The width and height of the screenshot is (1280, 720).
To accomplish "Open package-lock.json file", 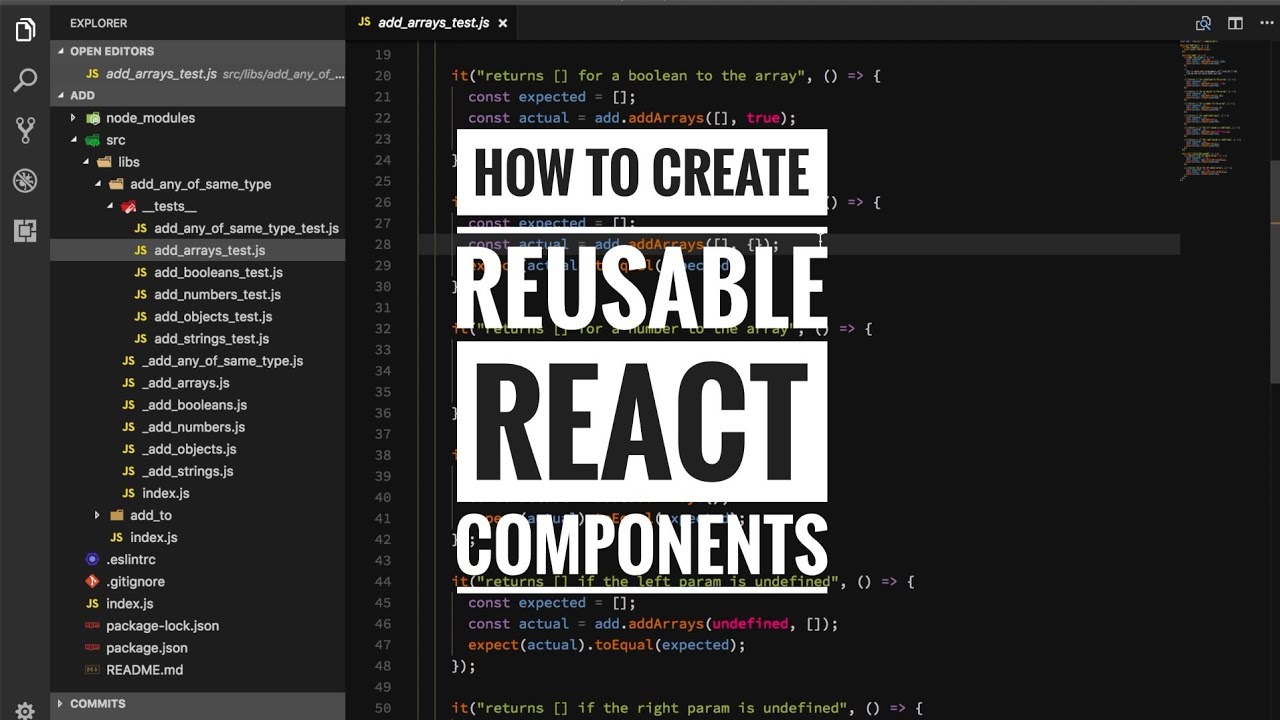I will [x=198, y=625].
